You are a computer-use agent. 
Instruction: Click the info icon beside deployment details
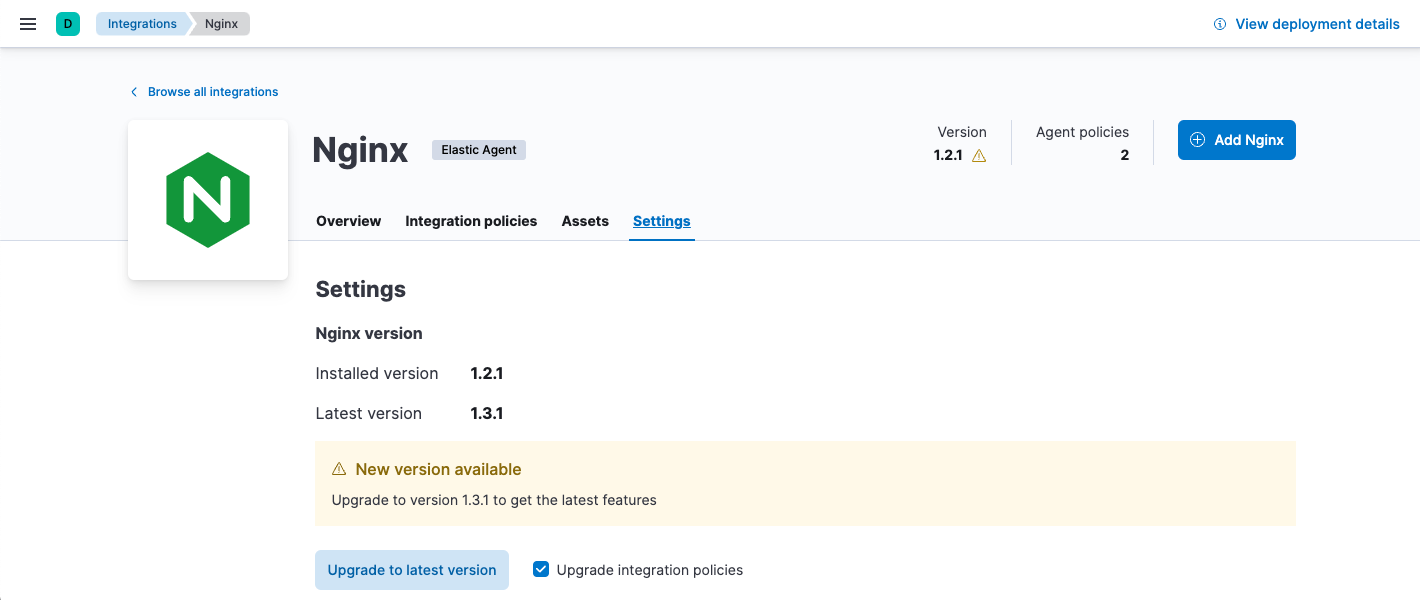1218,23
